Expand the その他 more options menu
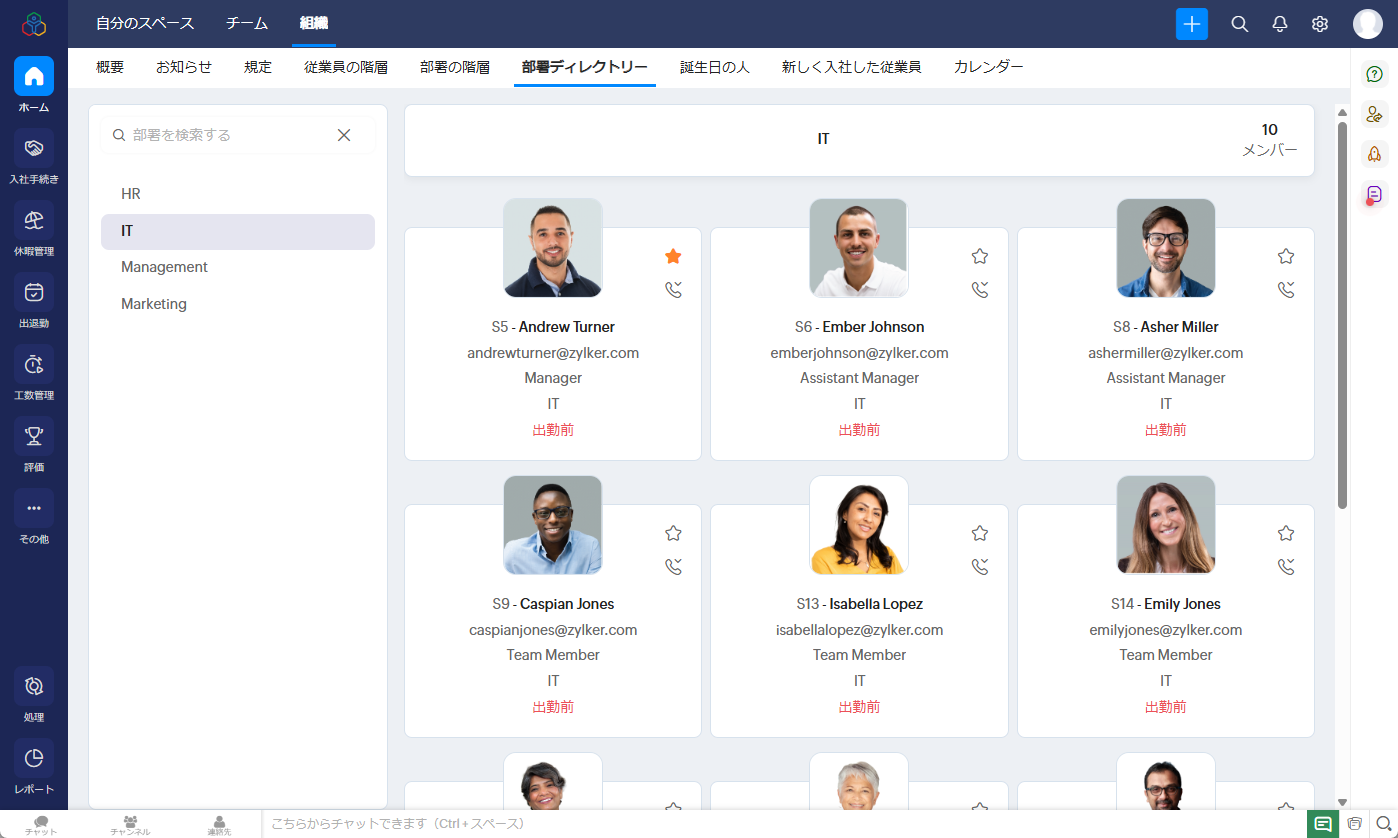This screenshot has width=1398, height=838. point(34,509)
